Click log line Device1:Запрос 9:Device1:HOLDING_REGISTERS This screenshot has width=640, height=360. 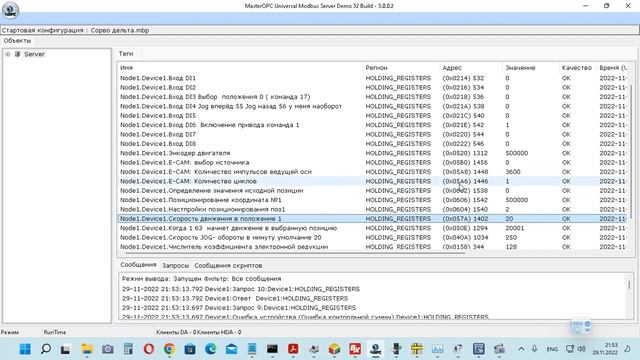239,308
